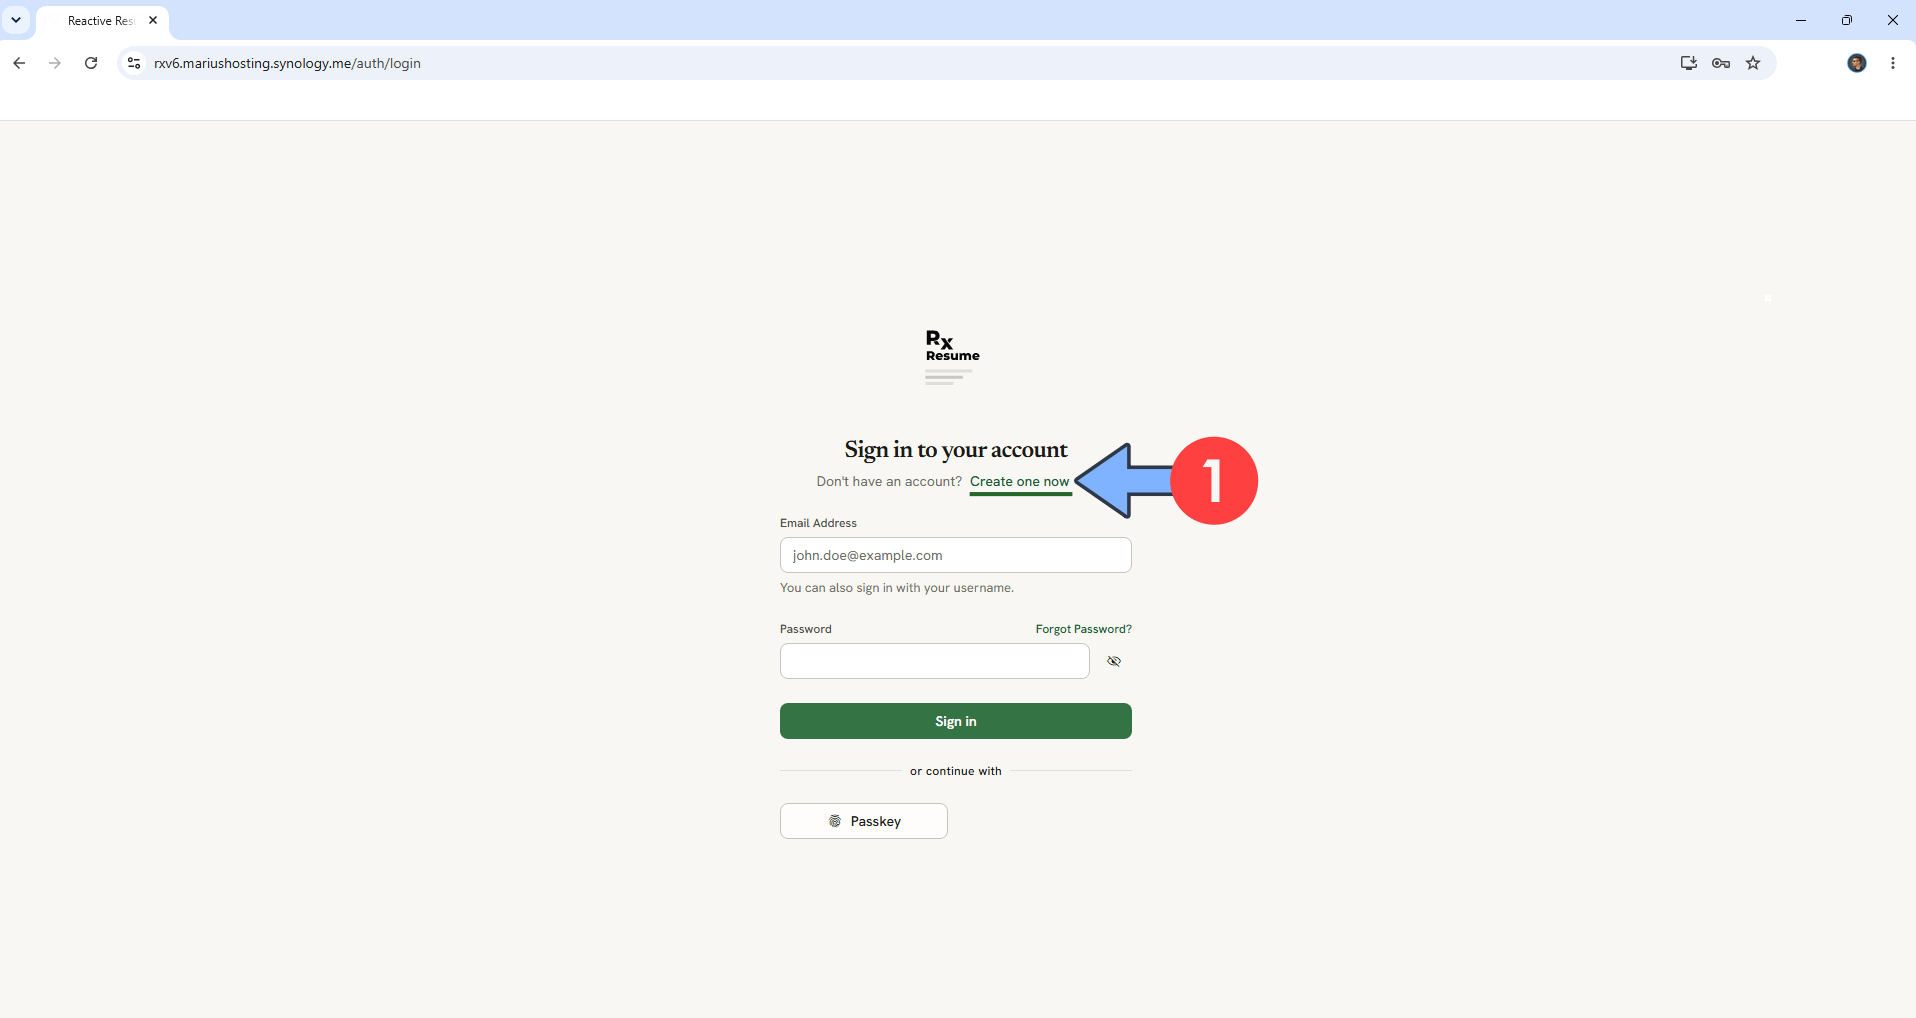Click "Don't have an account?" text
This screenshot has height=1018, width=1916.
[x=889, y=482]
